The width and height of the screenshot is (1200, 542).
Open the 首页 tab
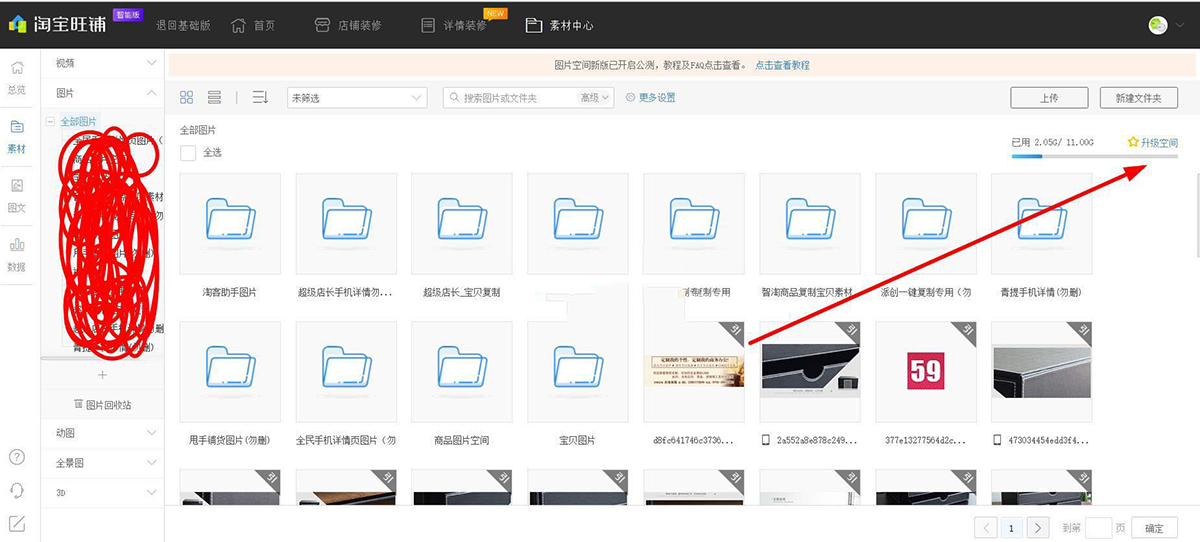[x=253, y=25]
